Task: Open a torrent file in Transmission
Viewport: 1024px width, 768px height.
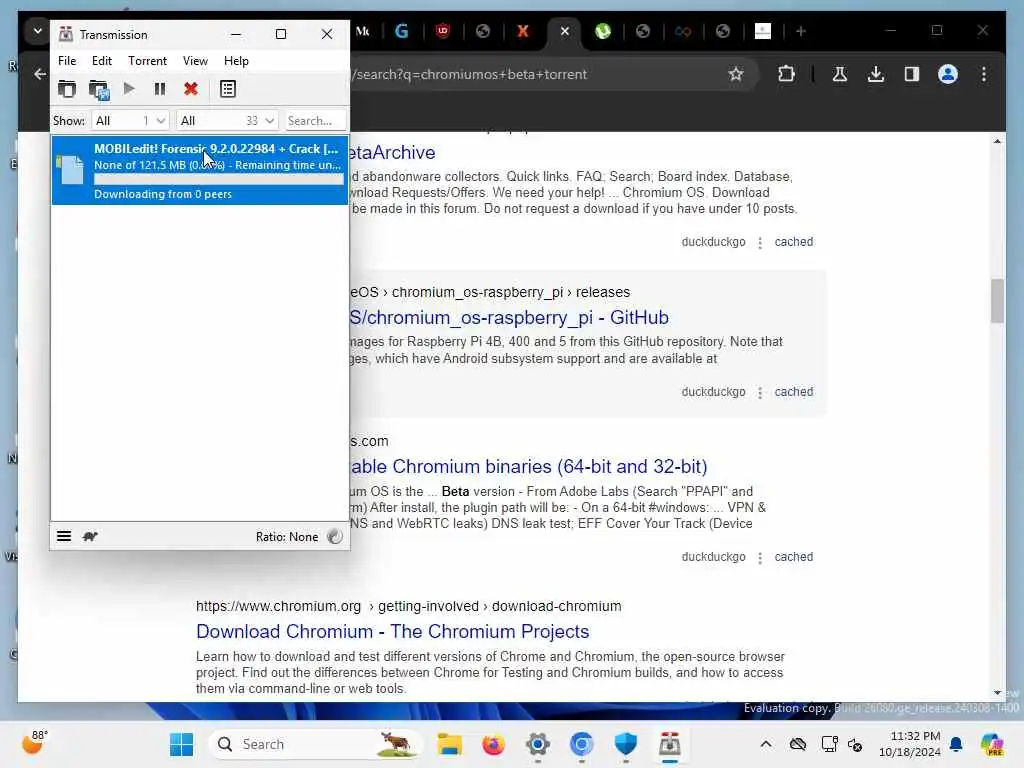Action: coord(67,89)
